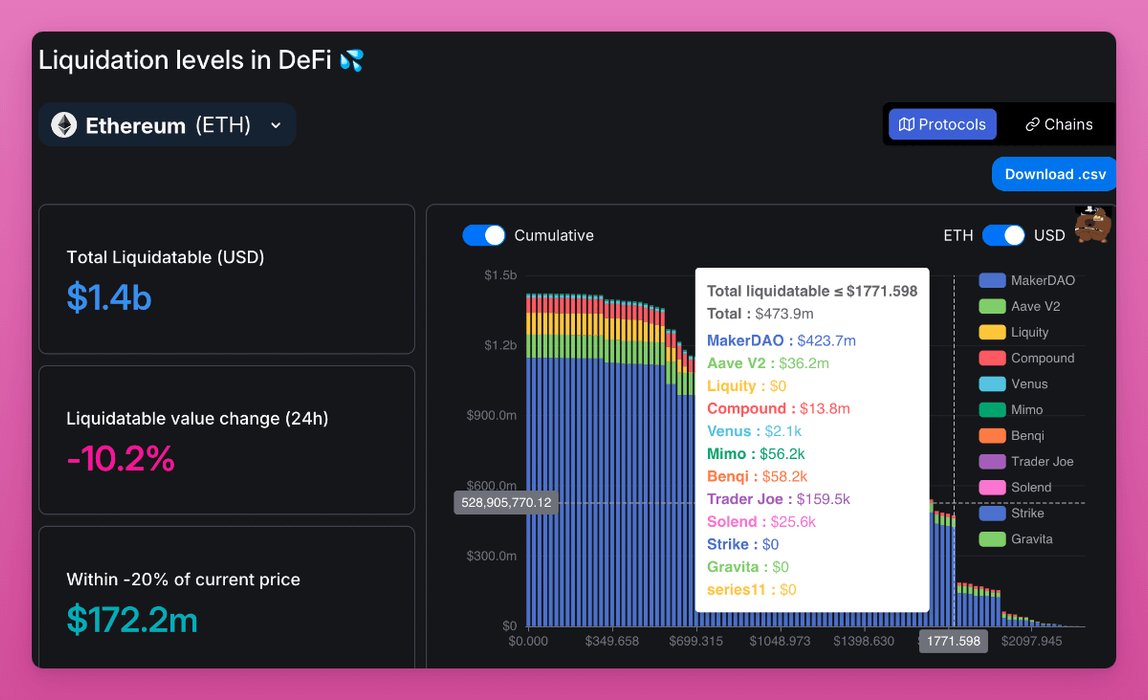The image size is (1148, 700).
Task: Click the Within -20% of current price card
Action: click(x=226, y=597)
